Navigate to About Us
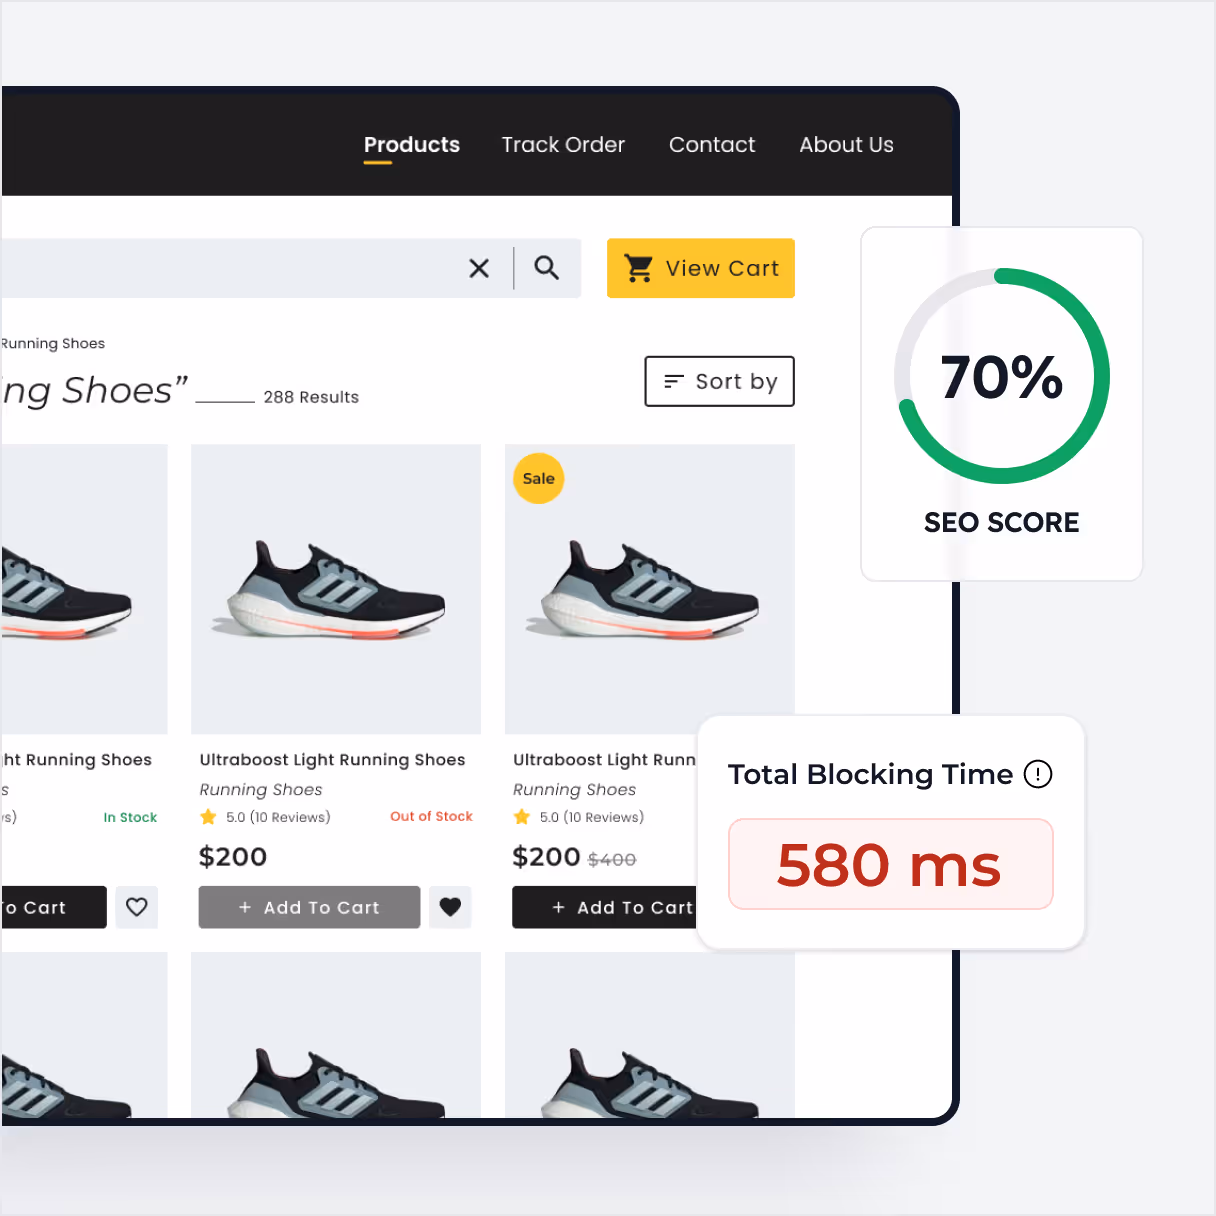Image resolution: width=1216 pixels, height=1216 pixels. point(846,145)
